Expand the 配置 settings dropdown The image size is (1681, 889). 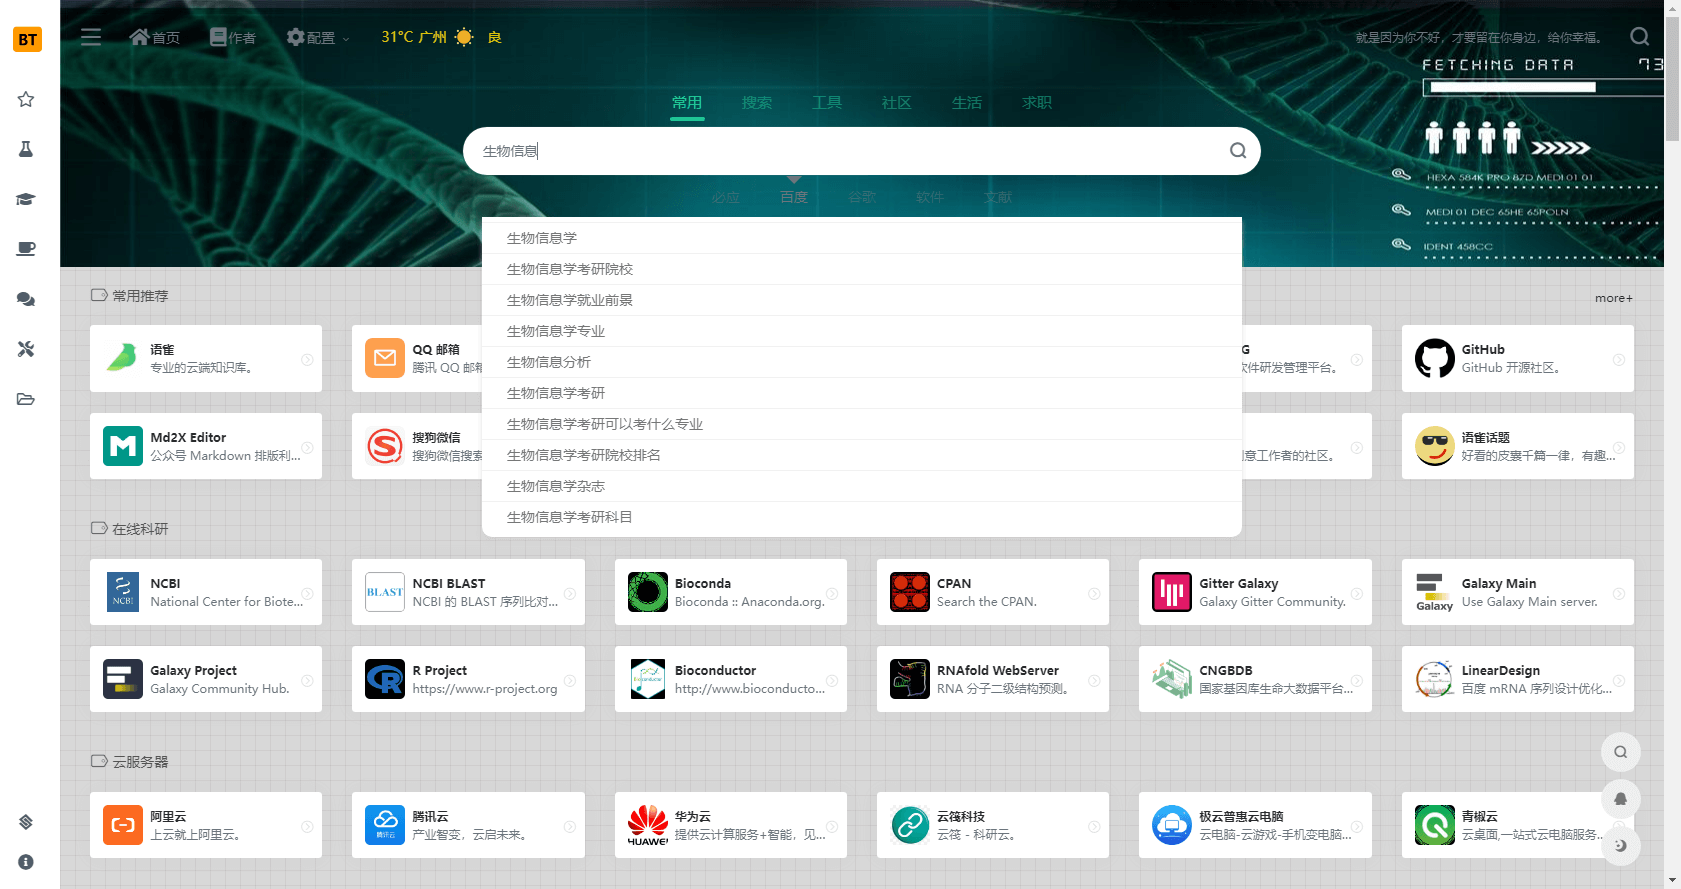pos(318,37)
